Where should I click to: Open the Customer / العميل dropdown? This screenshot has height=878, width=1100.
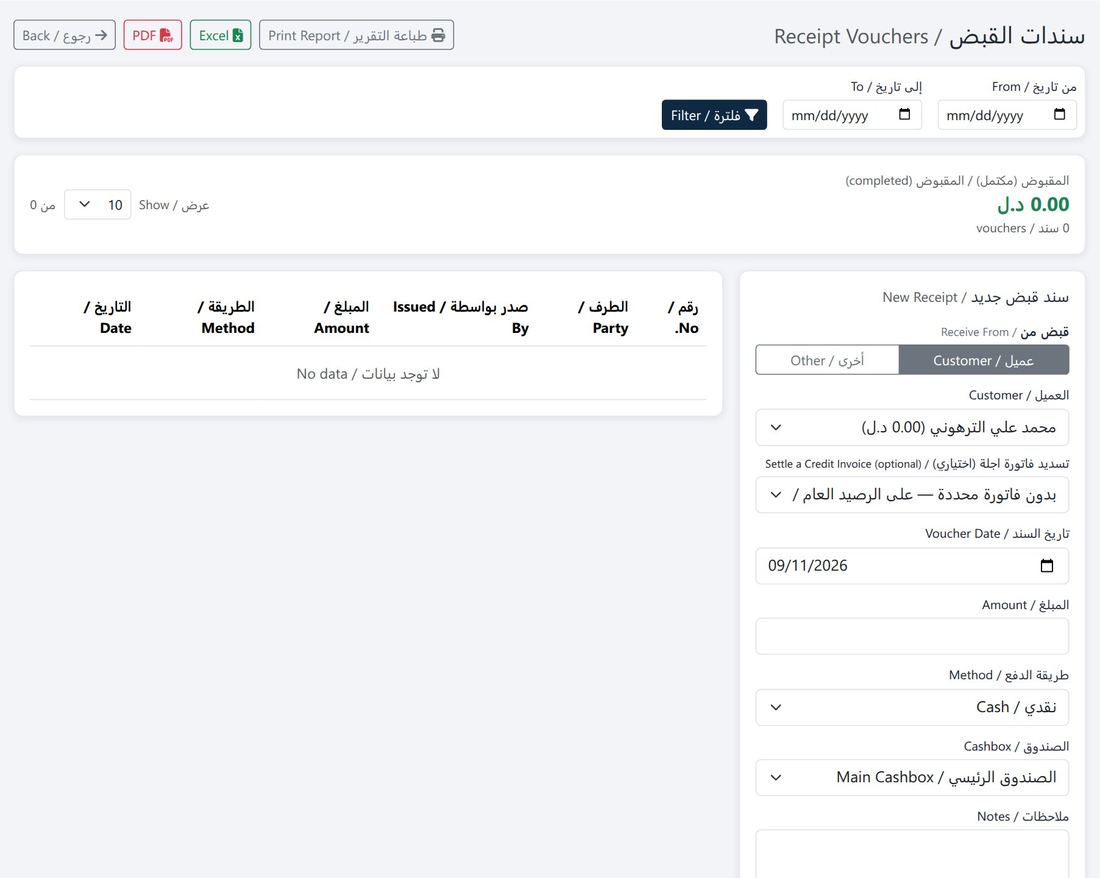[912, 427]
